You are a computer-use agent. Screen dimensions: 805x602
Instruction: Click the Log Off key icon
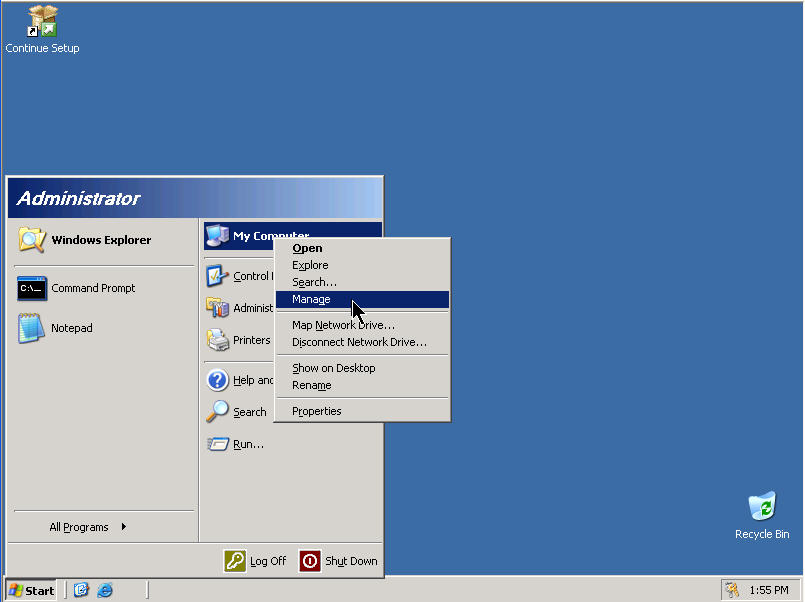(x=235, y=561)
